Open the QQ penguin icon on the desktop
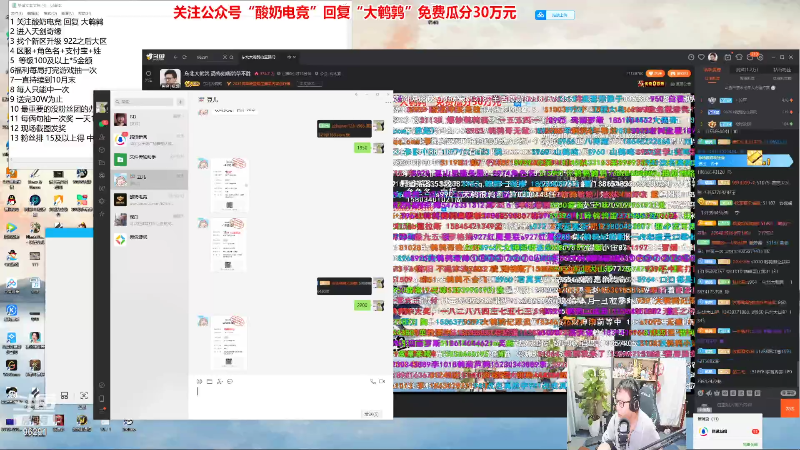 tap(11, 201)
